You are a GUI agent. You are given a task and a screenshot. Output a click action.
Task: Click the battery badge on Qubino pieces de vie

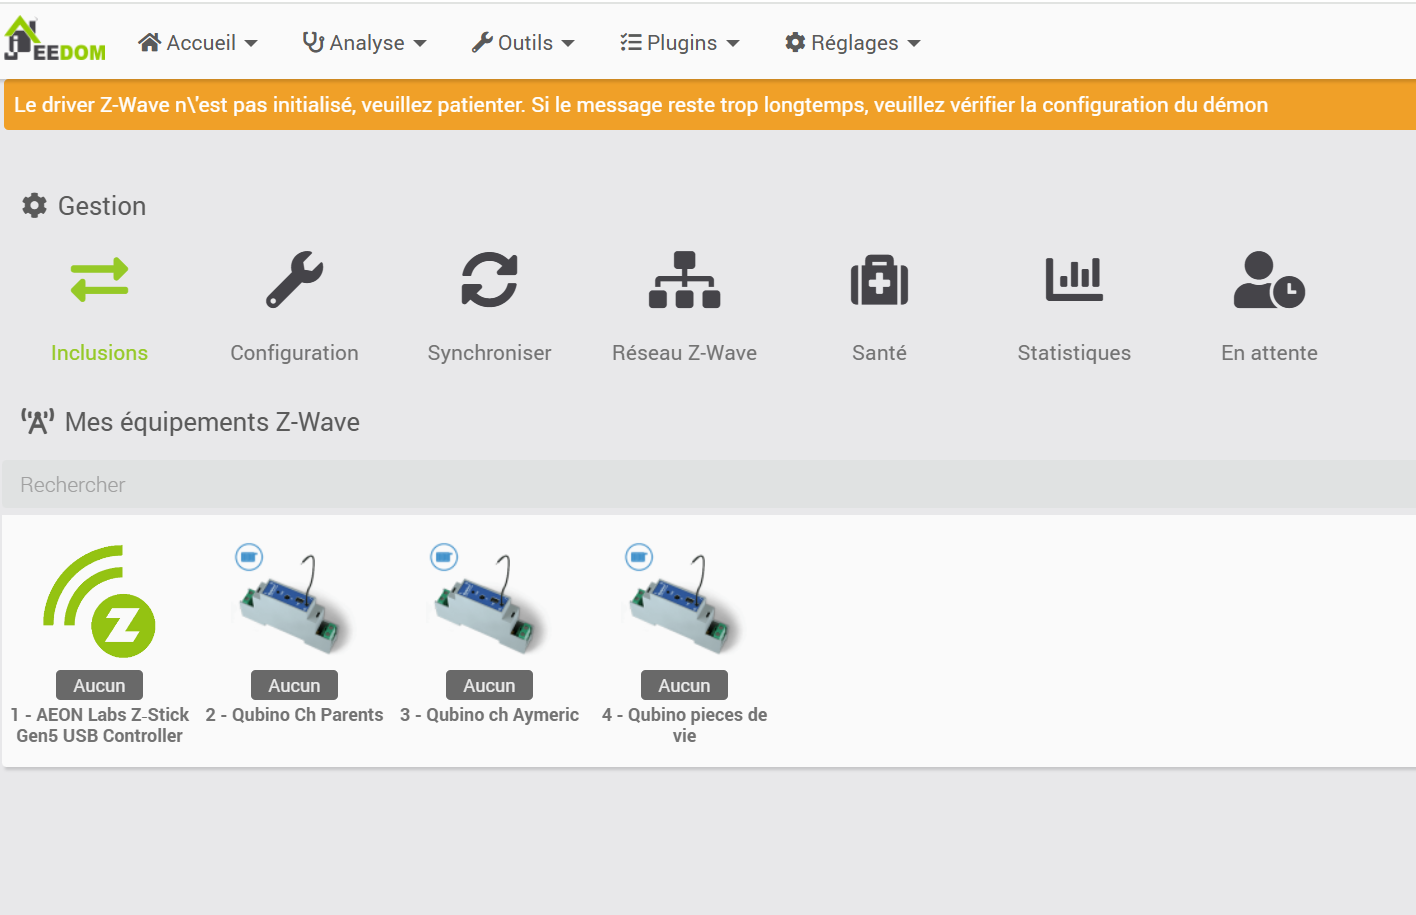(x=639, y=556)
